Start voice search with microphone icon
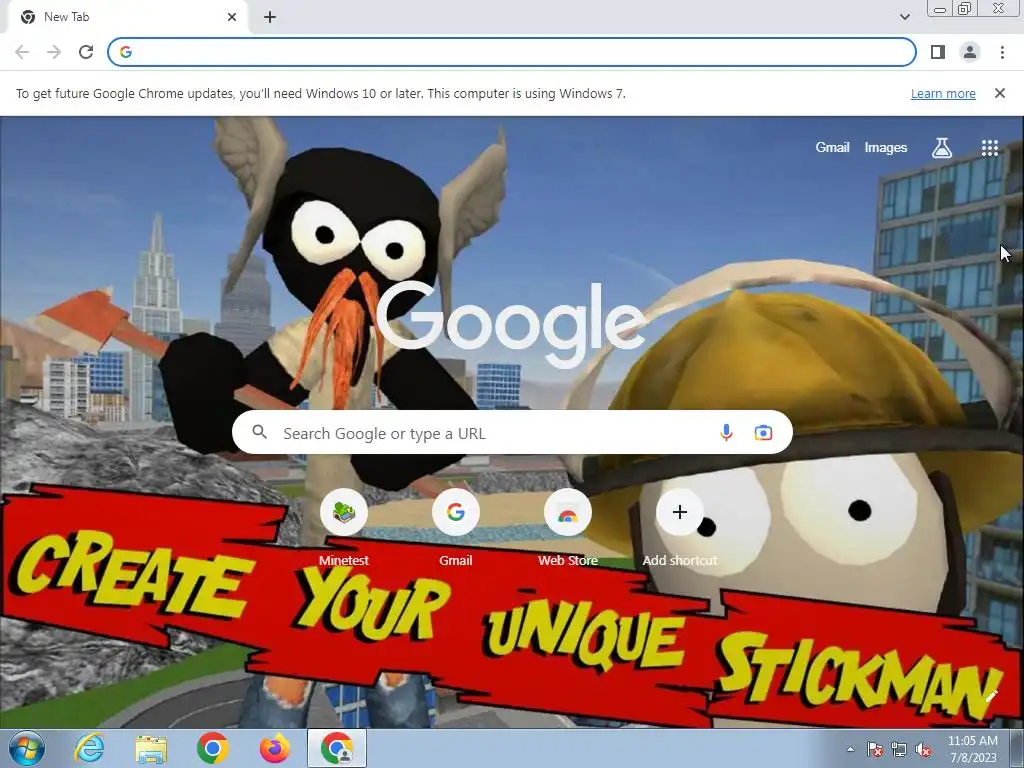Viewport: 1024px width, 768px height. tap(726, 432)
